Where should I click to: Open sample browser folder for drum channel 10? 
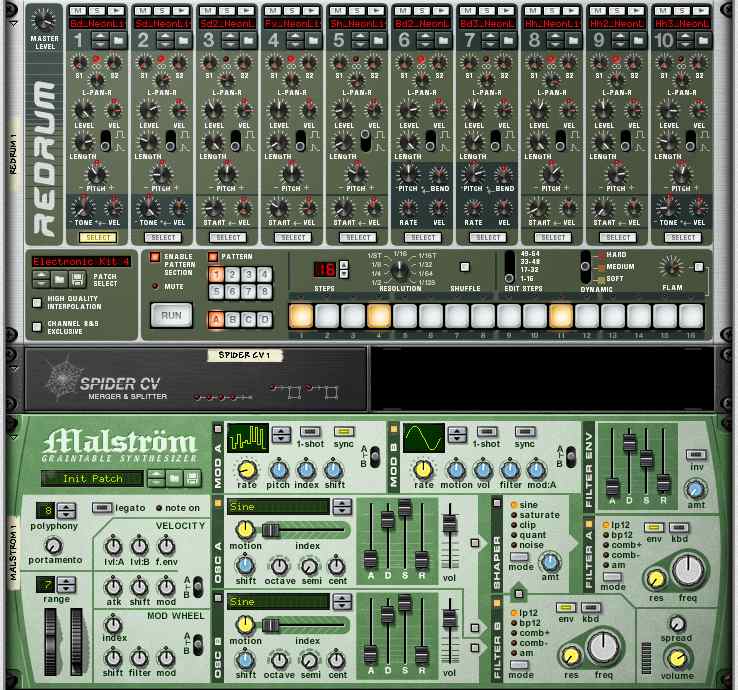(703, 41)
